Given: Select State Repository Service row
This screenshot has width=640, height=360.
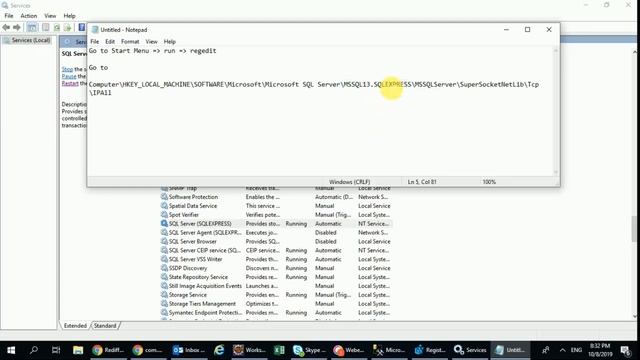Looking at the screenshot, I should (276, 277).
